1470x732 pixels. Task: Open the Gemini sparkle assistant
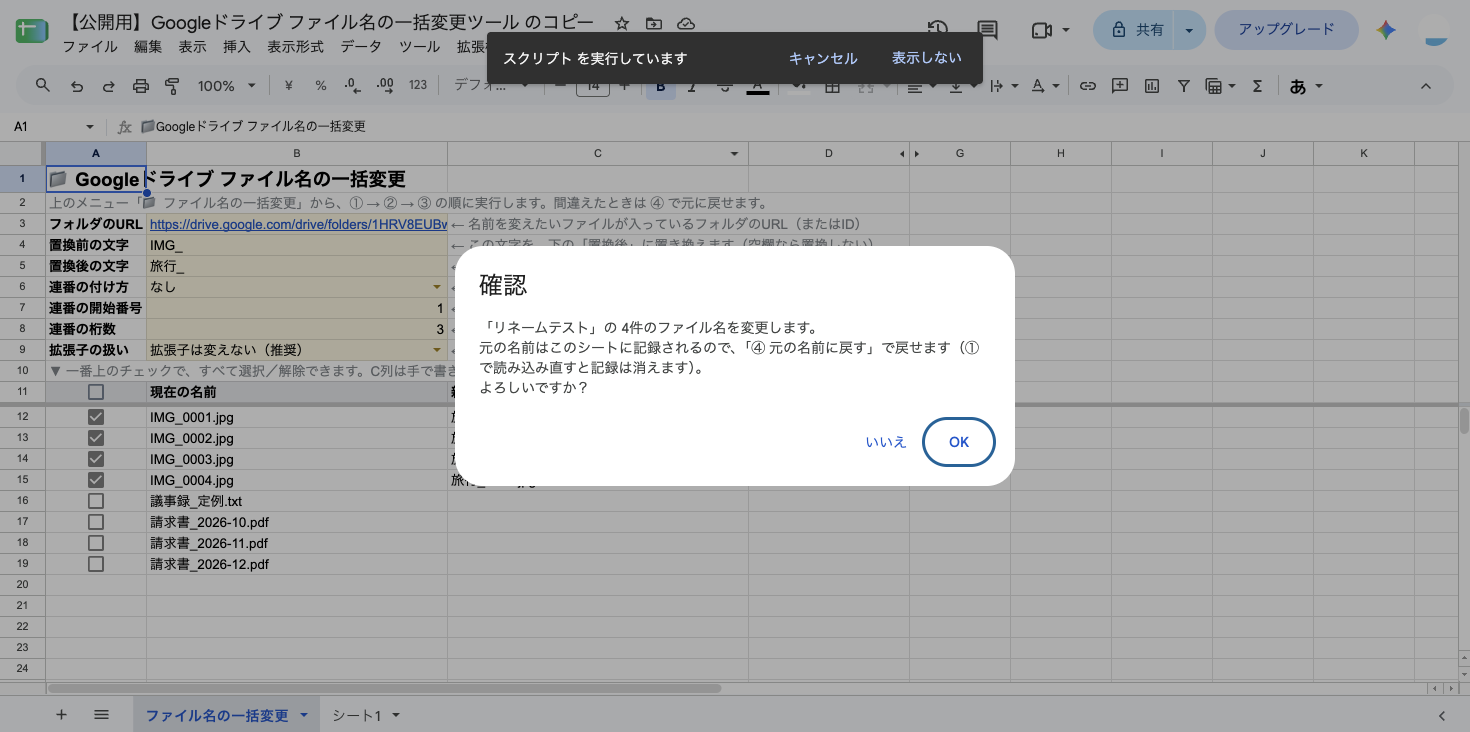1386,30
